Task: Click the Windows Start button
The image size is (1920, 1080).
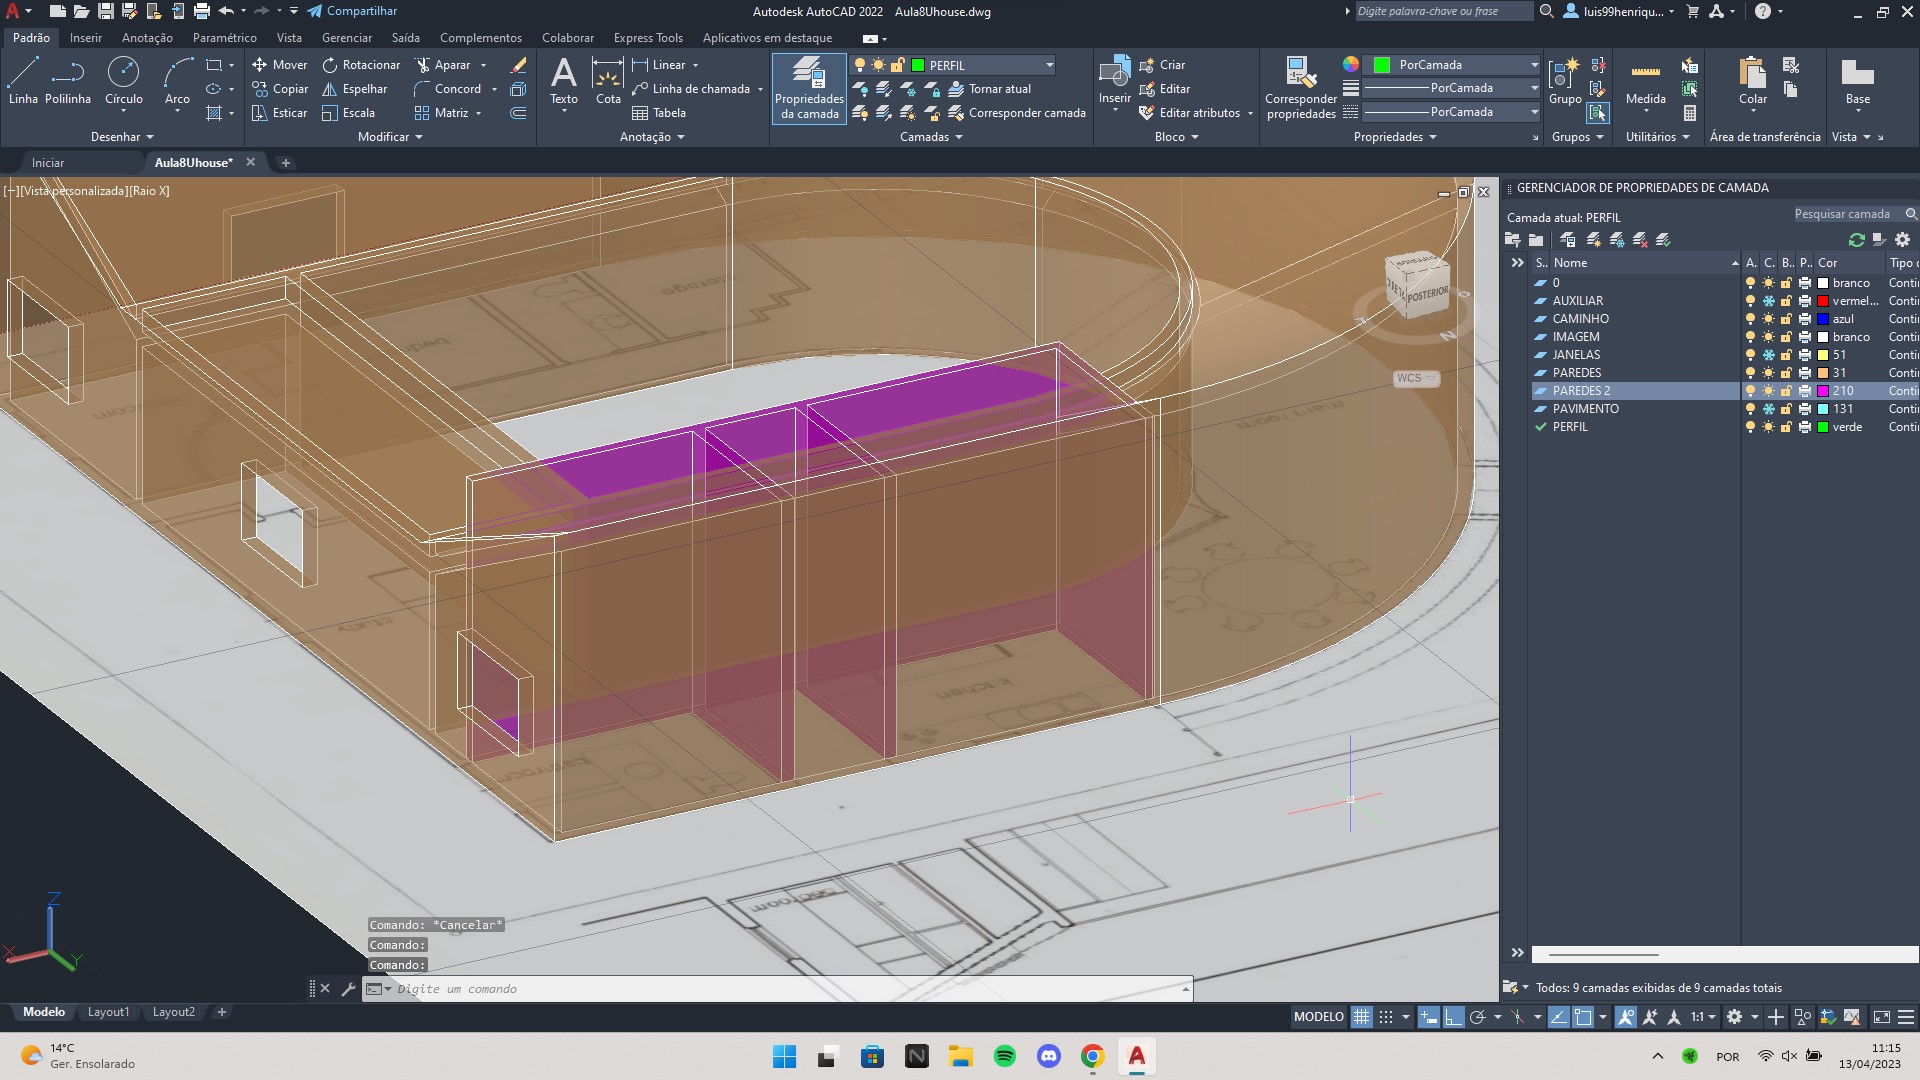Action: (x=785, y=1056)
